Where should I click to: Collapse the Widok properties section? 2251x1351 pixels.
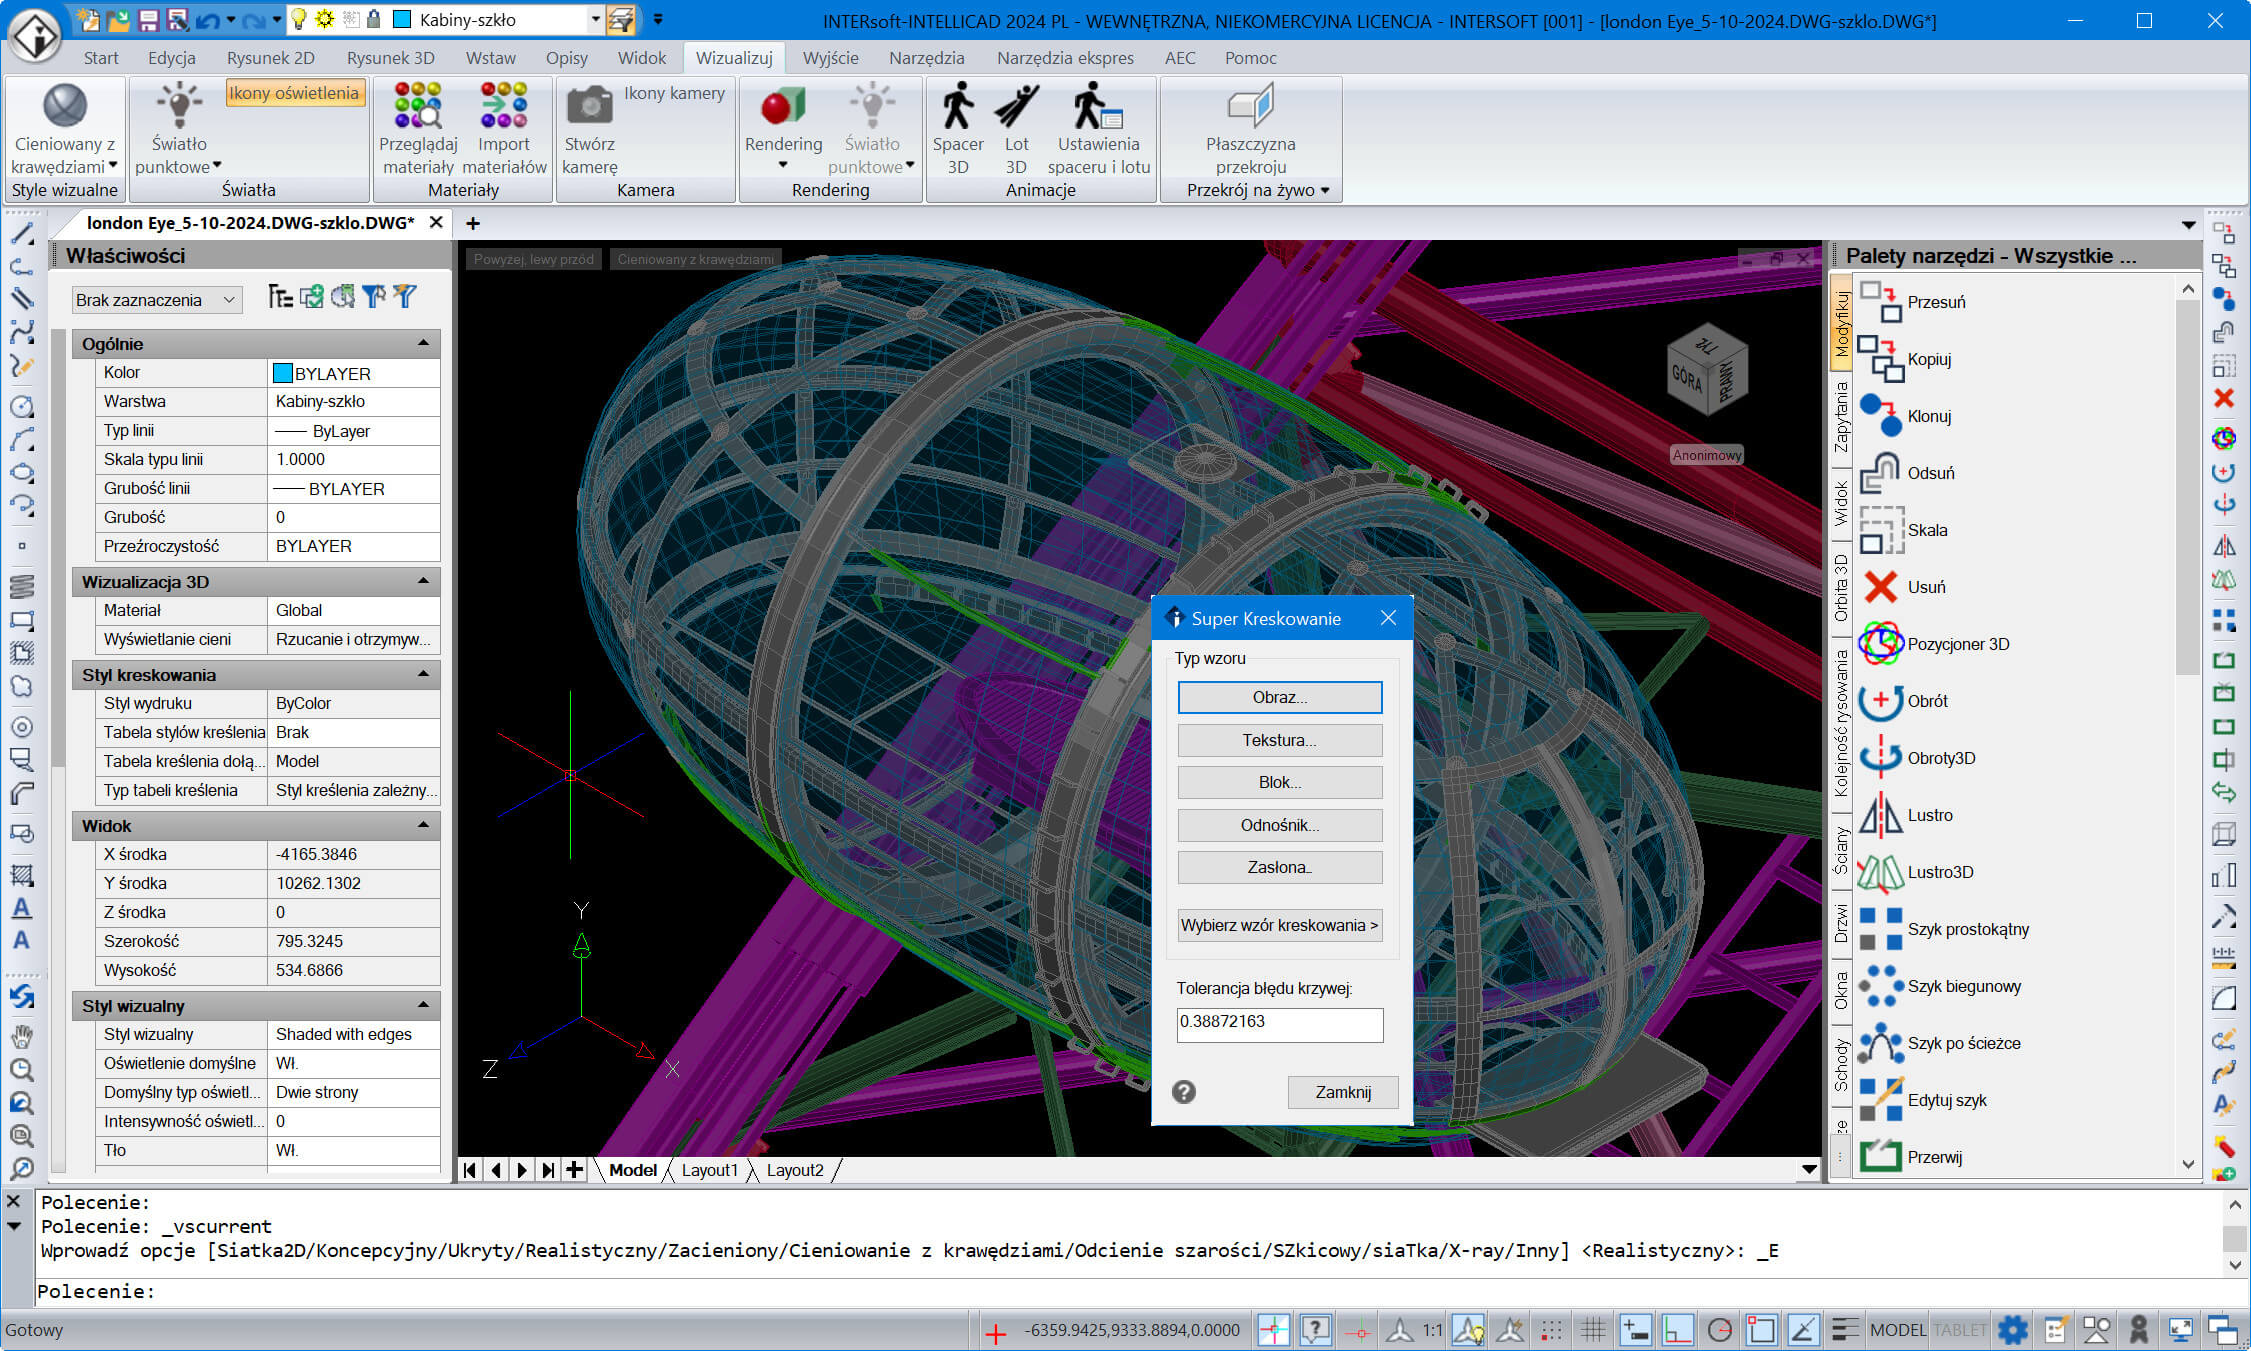tap(423, 826)
